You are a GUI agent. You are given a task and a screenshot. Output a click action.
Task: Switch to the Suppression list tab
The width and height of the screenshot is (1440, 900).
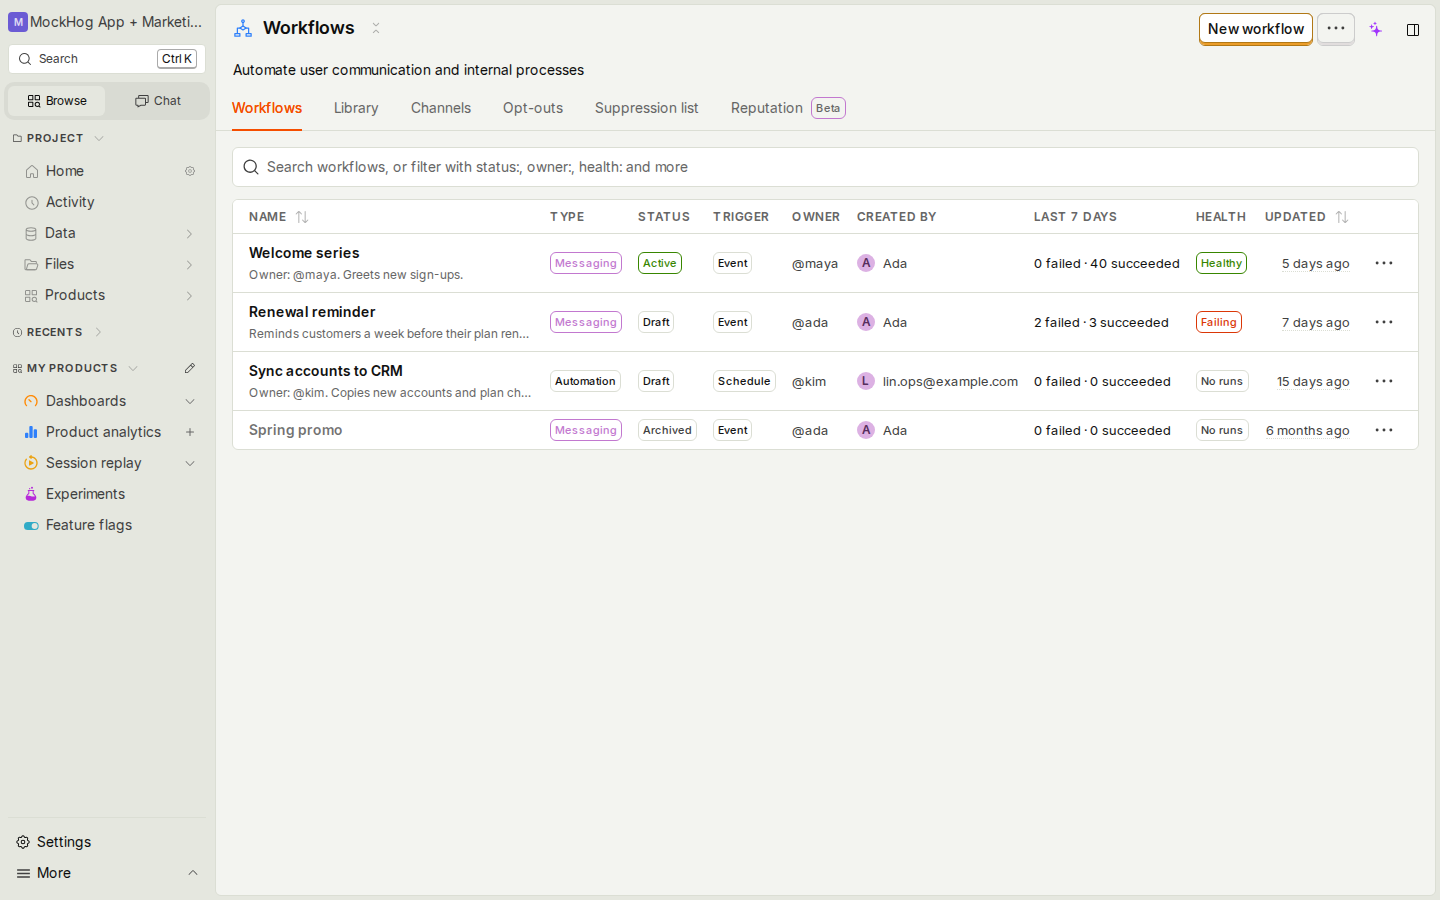click(x=646, y=108)
